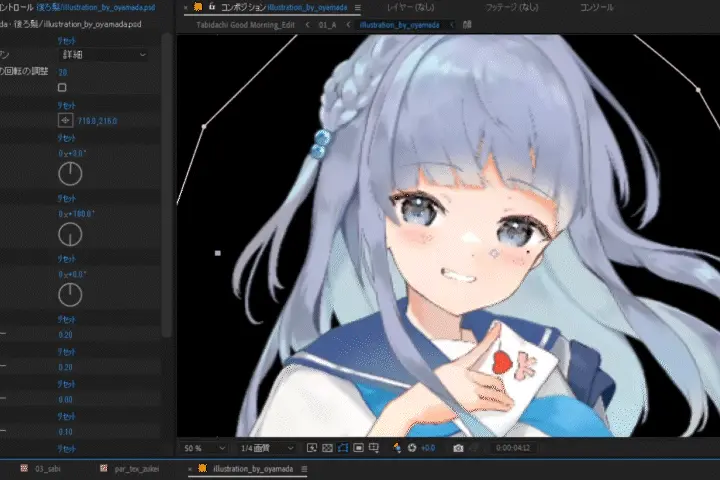Select the illustration_by_oyamada timeline tab
Image resolution: width=720 pixels, height=480 pixels.
[253, 469]
